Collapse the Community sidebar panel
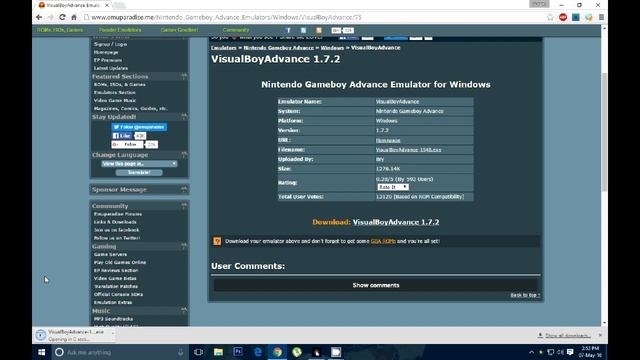Viewport: 640px width, 360px height. (x=184, y=206)
